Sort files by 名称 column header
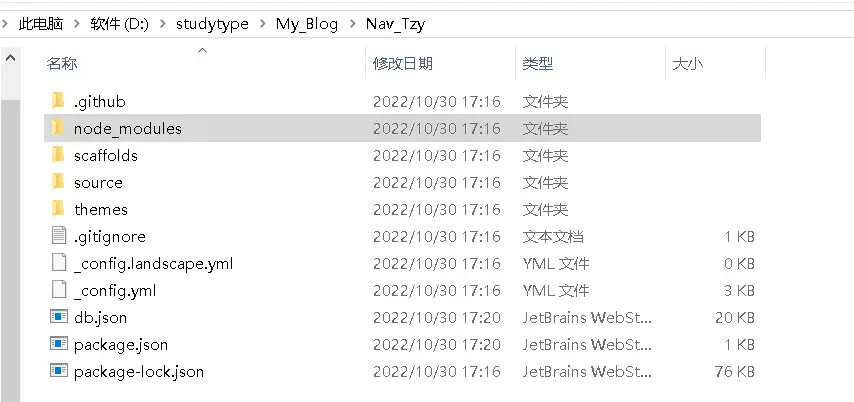Image resolution: width=854 pixels, height=402 pixels. (x=62, y=64)
